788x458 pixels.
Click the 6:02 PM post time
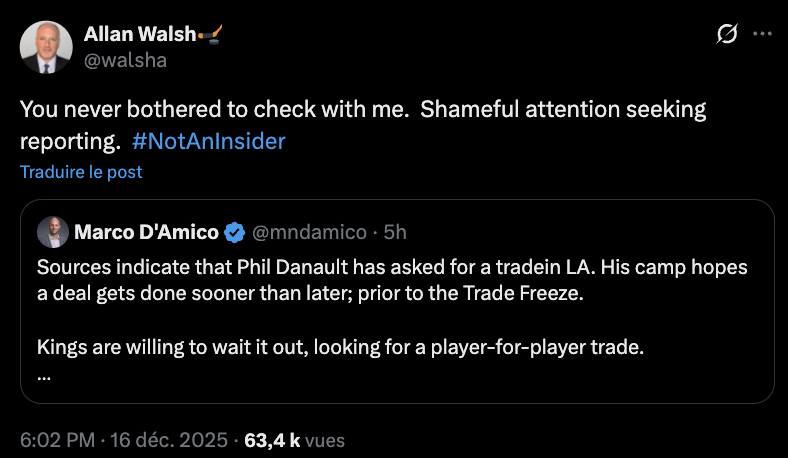56,439
